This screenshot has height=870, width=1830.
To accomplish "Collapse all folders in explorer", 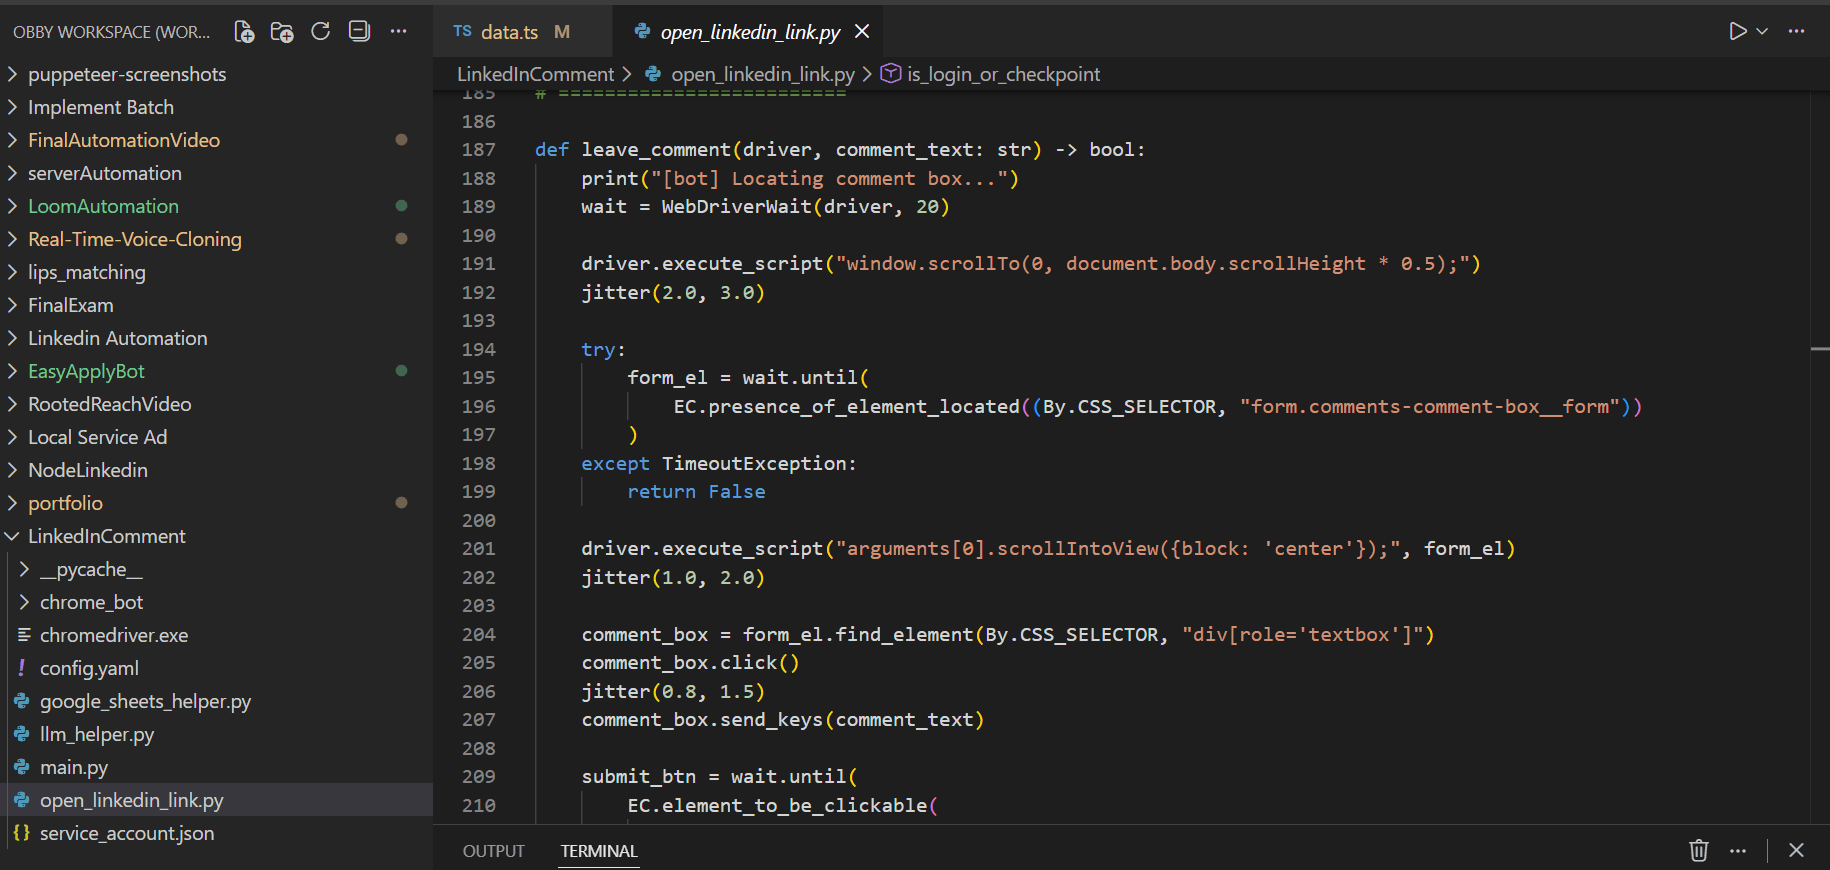I will click(x=359, y=32).
